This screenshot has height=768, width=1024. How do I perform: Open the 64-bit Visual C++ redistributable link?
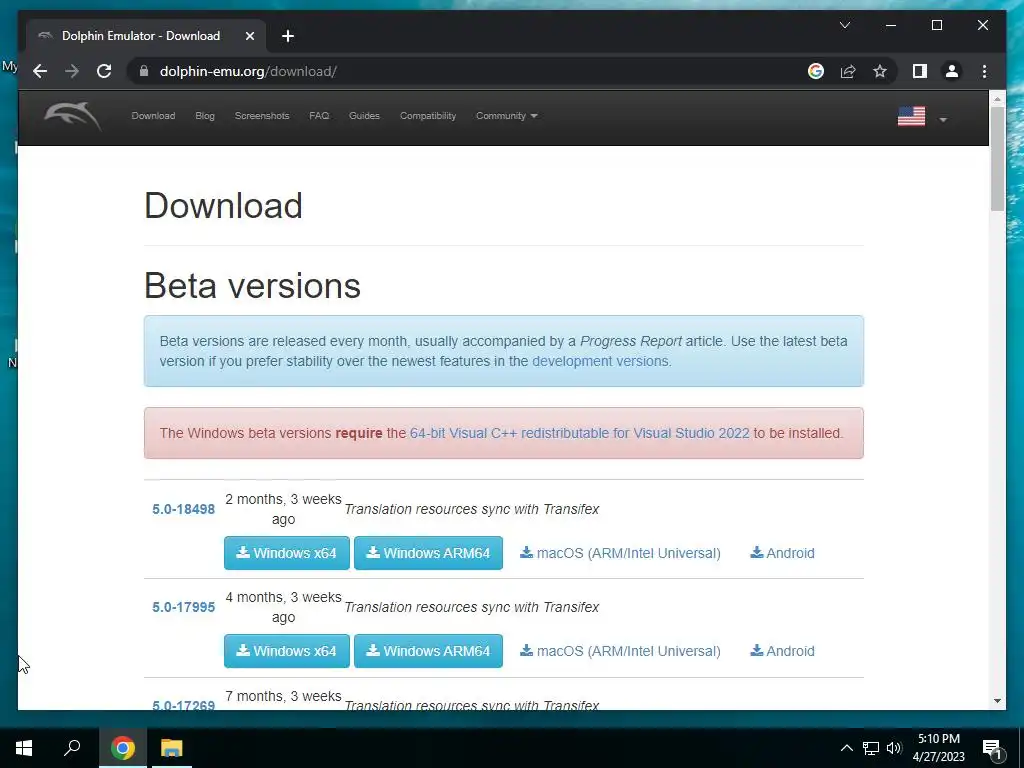tap(579, 433)
